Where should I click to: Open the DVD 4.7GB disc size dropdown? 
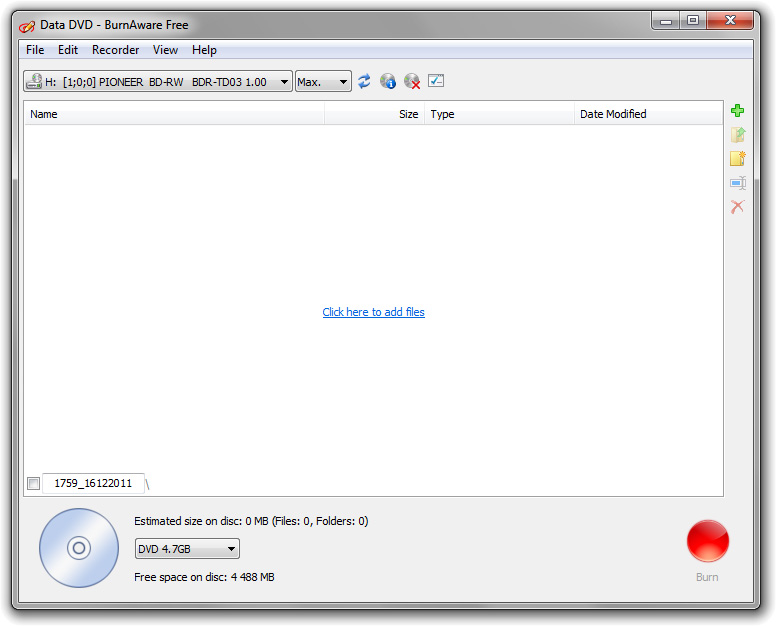point(187,549)
